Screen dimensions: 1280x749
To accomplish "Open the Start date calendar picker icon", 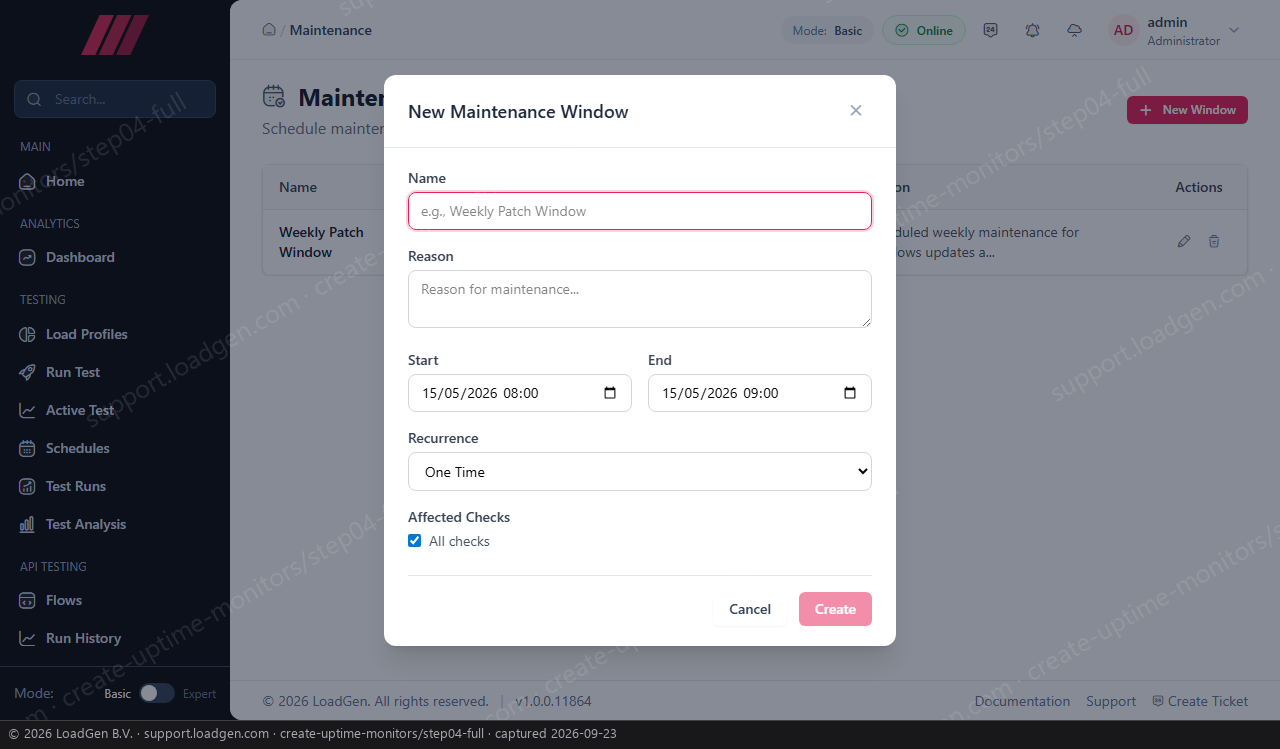I will (x=610, y=393).
